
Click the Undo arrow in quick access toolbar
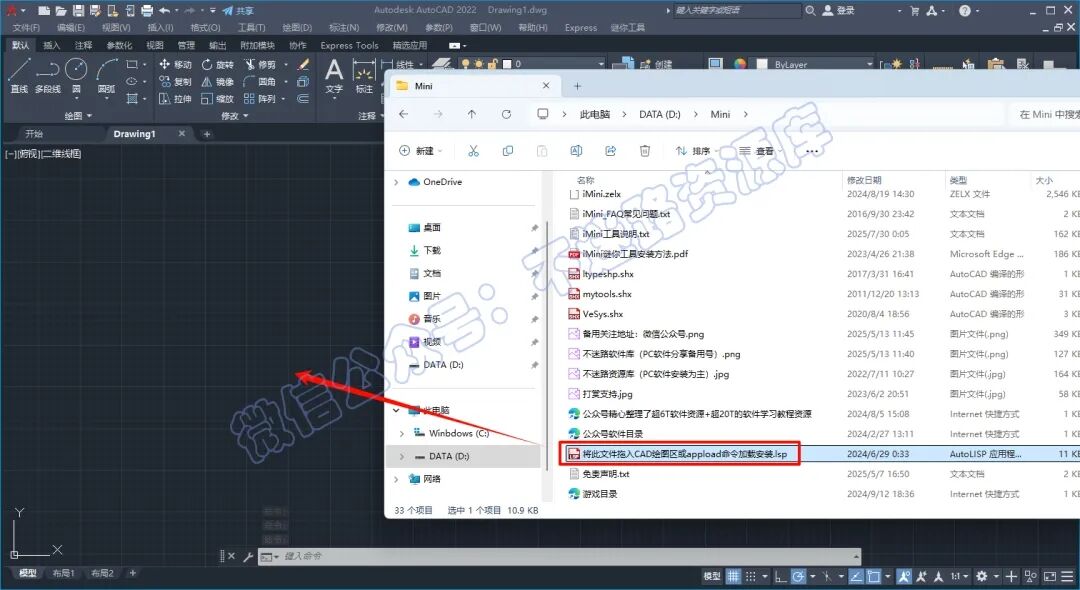tap(165, 10)
